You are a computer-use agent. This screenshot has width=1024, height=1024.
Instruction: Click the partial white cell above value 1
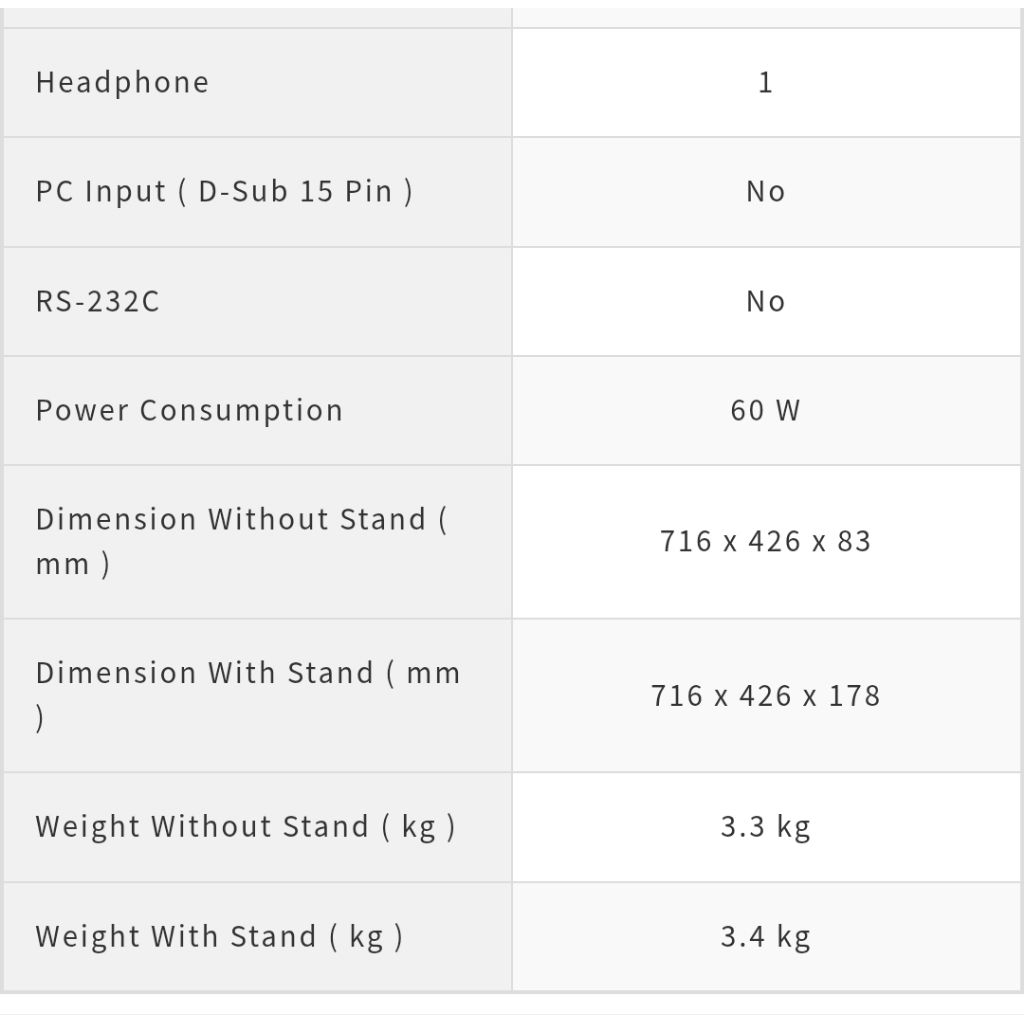pyautogui.click(x=765, y=17)
